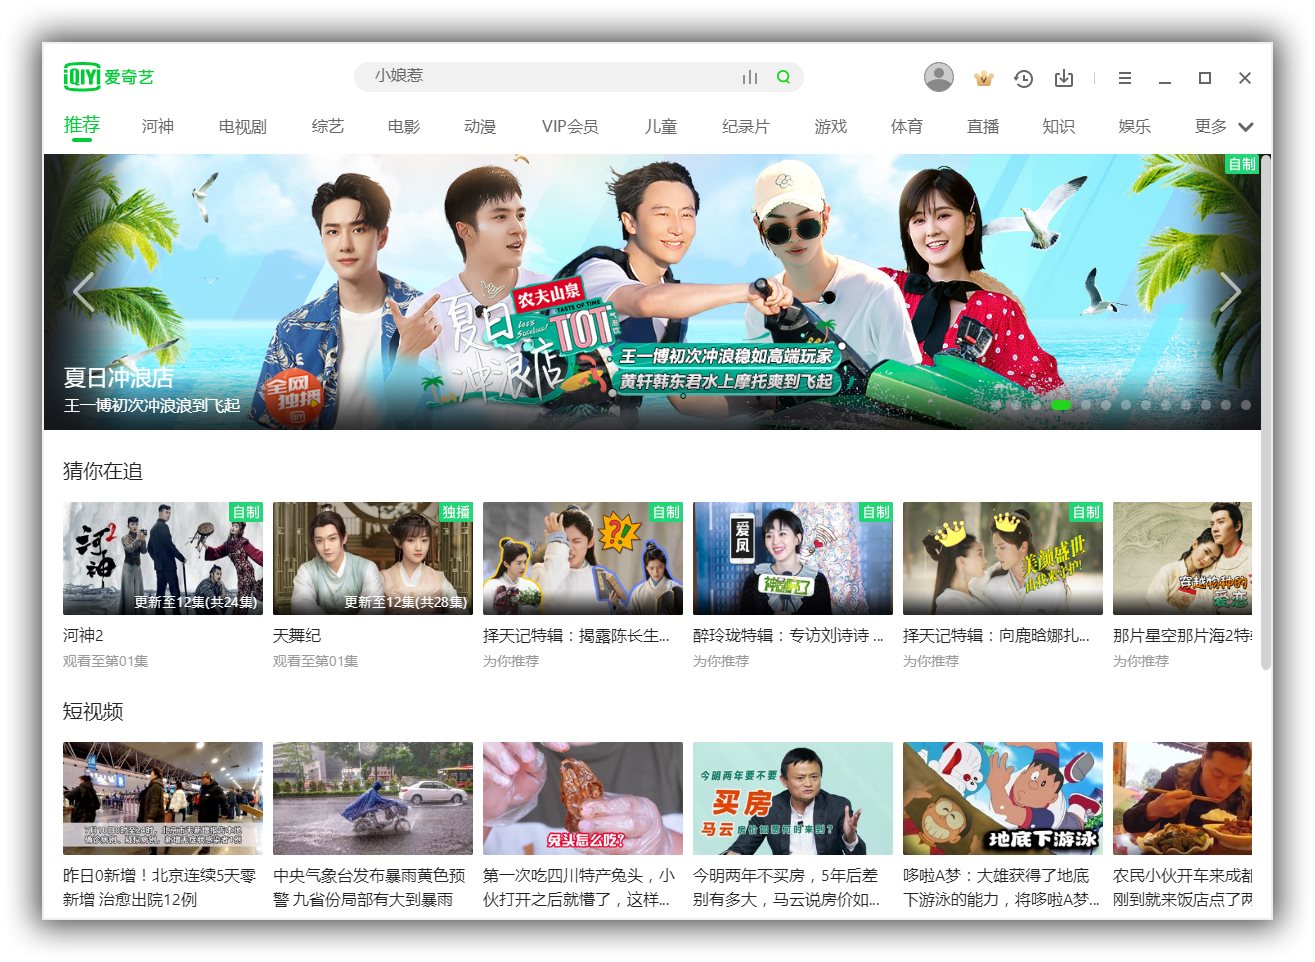Open 醉玲珑特辑 专访刘诗诗 thumbnail
Viewport: 1315px width, 962px height.
(x=793, y=558)
